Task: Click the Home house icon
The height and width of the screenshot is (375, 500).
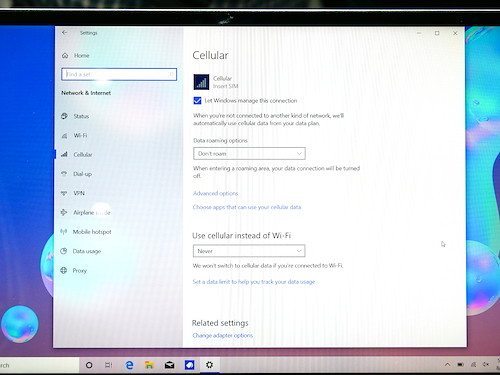Action: (x=65, y=55)
